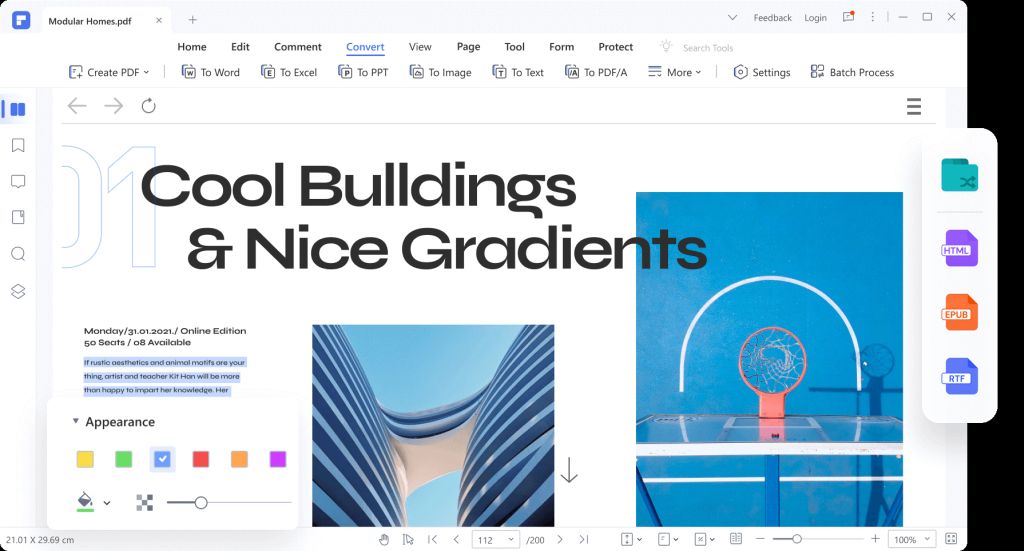
Task: Expand the Create PDF dropdown
Action: (x=109, y=72)
